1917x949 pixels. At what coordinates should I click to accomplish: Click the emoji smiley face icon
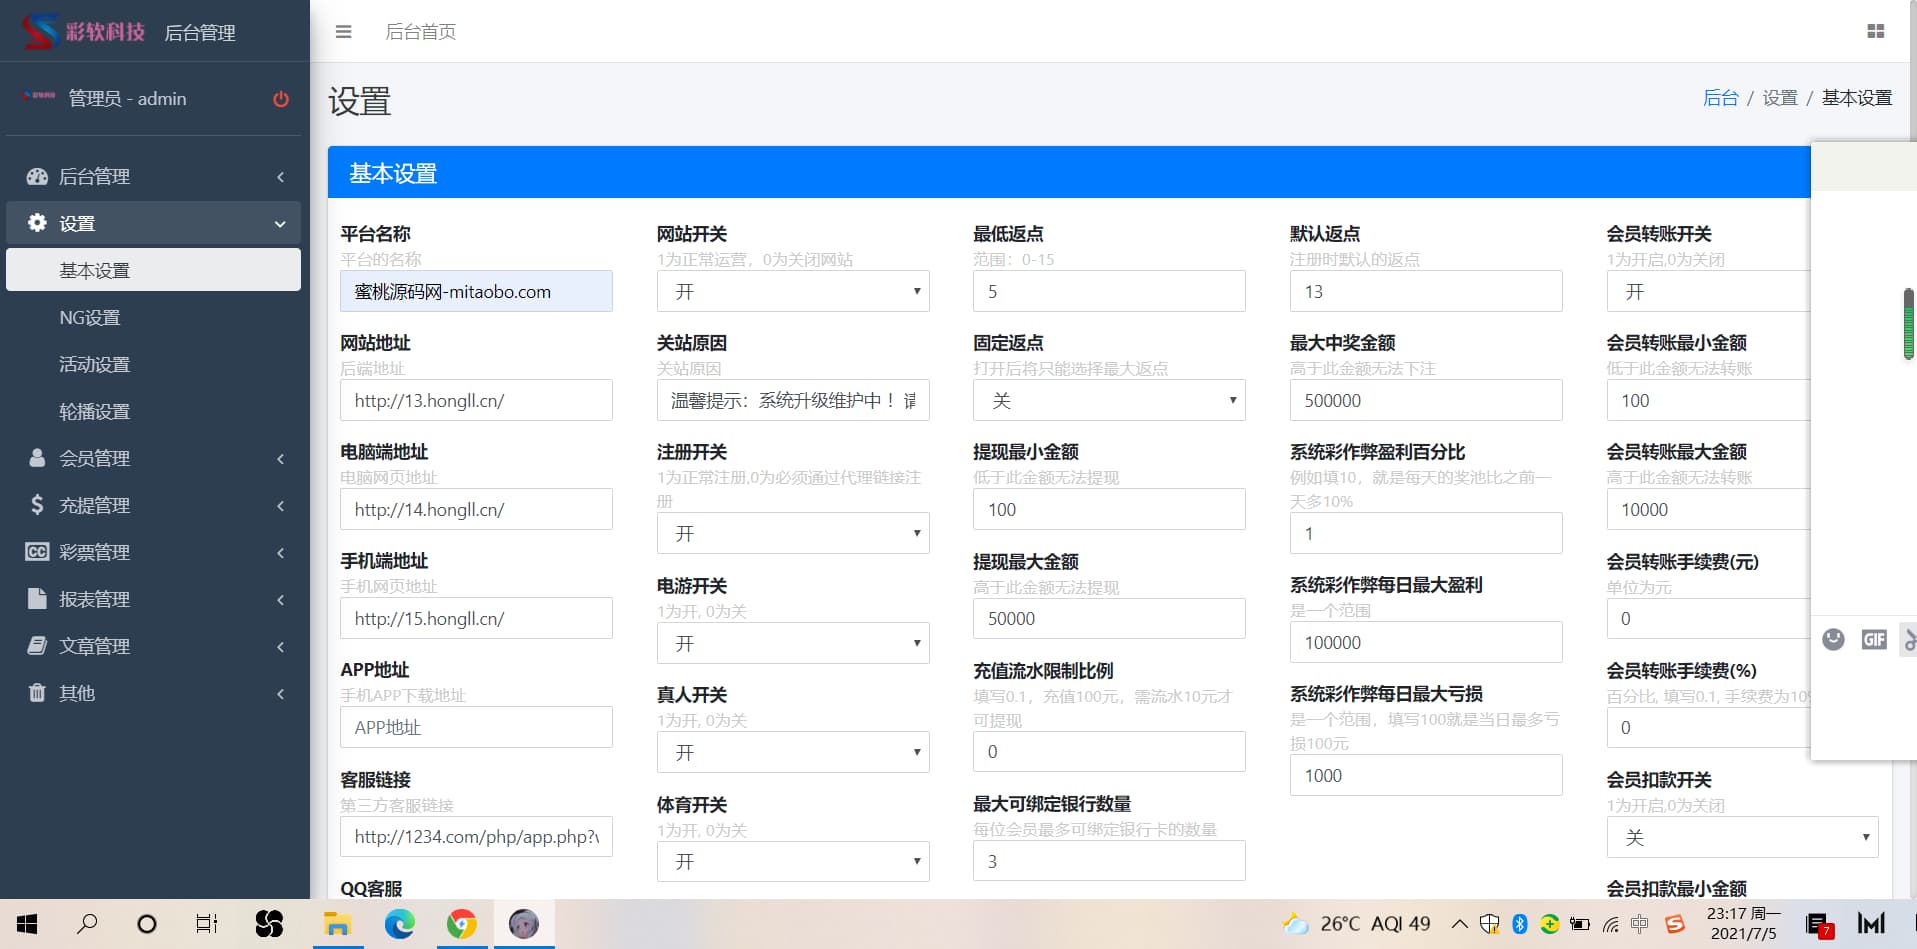tap(1833, 639)
